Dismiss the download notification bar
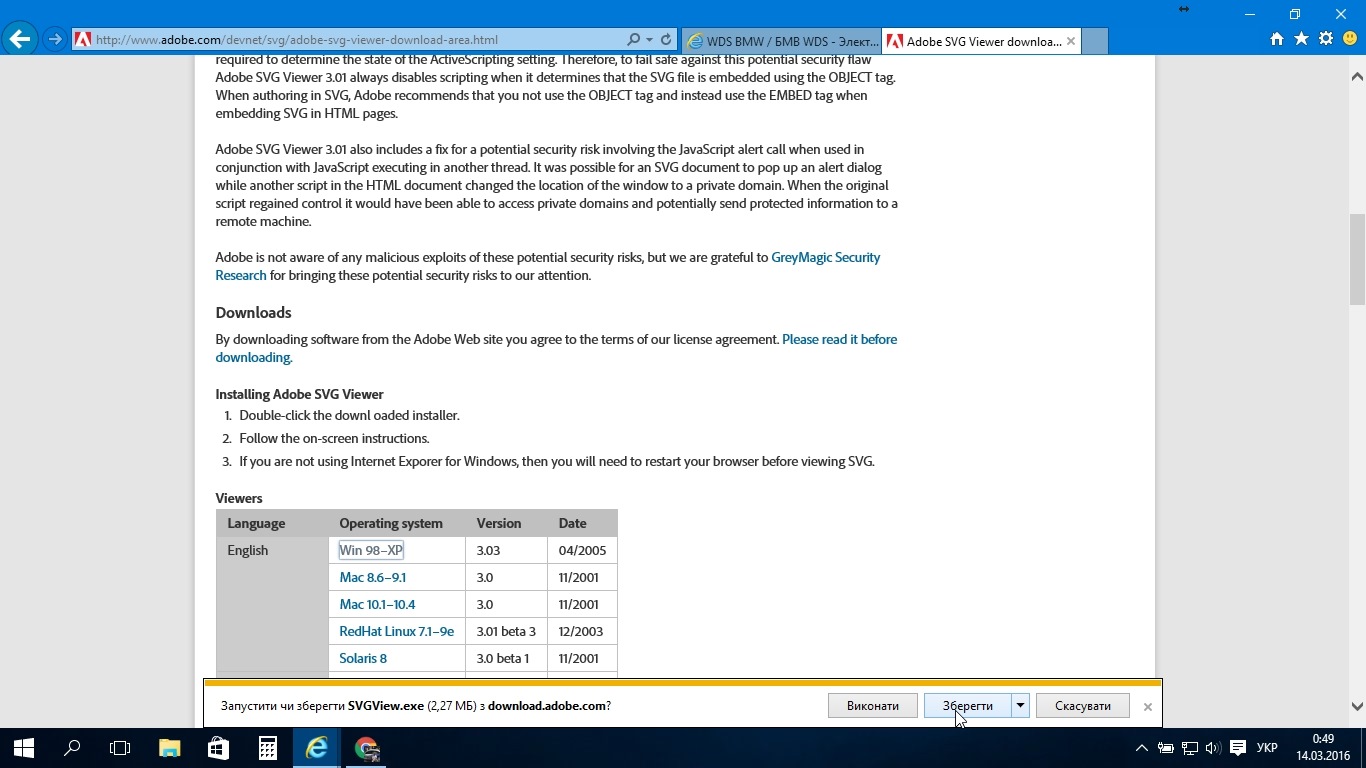The width and height of the screenshot is (1366, 768). (1148, 706)
